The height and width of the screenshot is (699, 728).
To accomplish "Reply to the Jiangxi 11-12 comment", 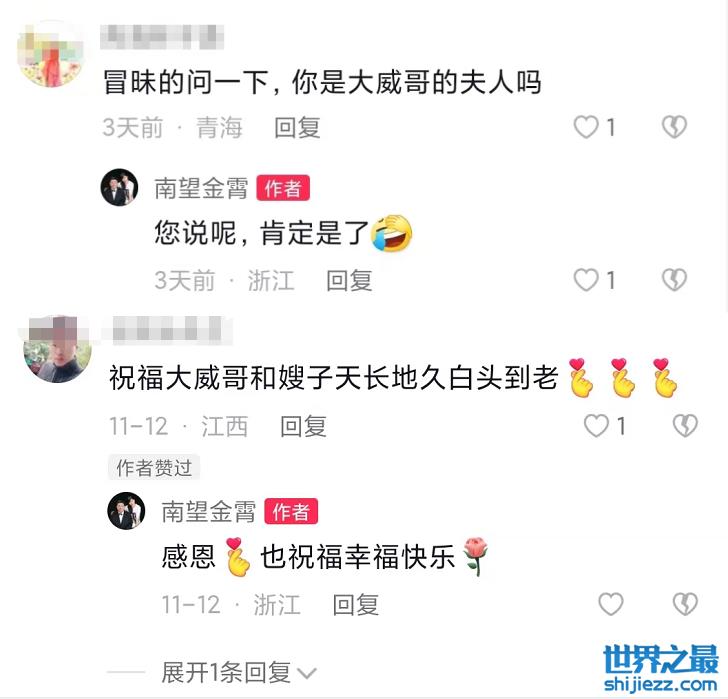I will (x=303, y=426).
